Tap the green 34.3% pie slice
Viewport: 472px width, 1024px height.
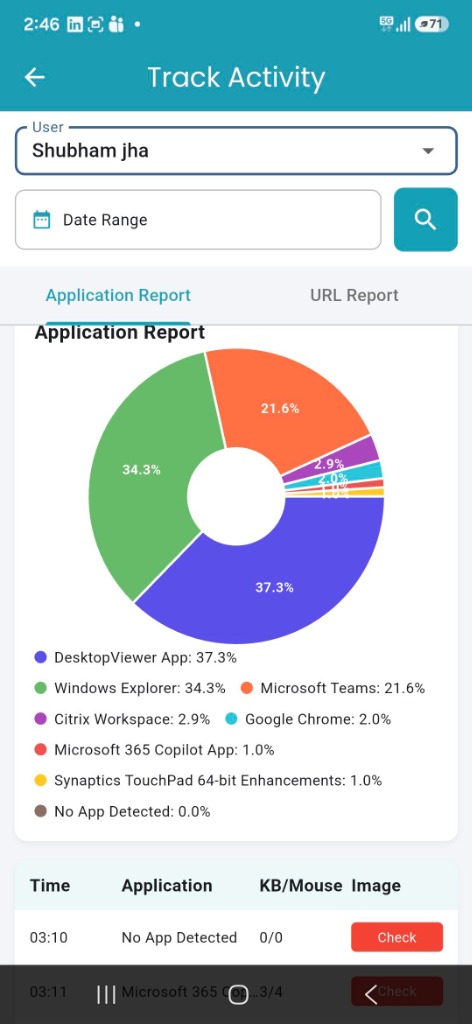click(141, 470)
